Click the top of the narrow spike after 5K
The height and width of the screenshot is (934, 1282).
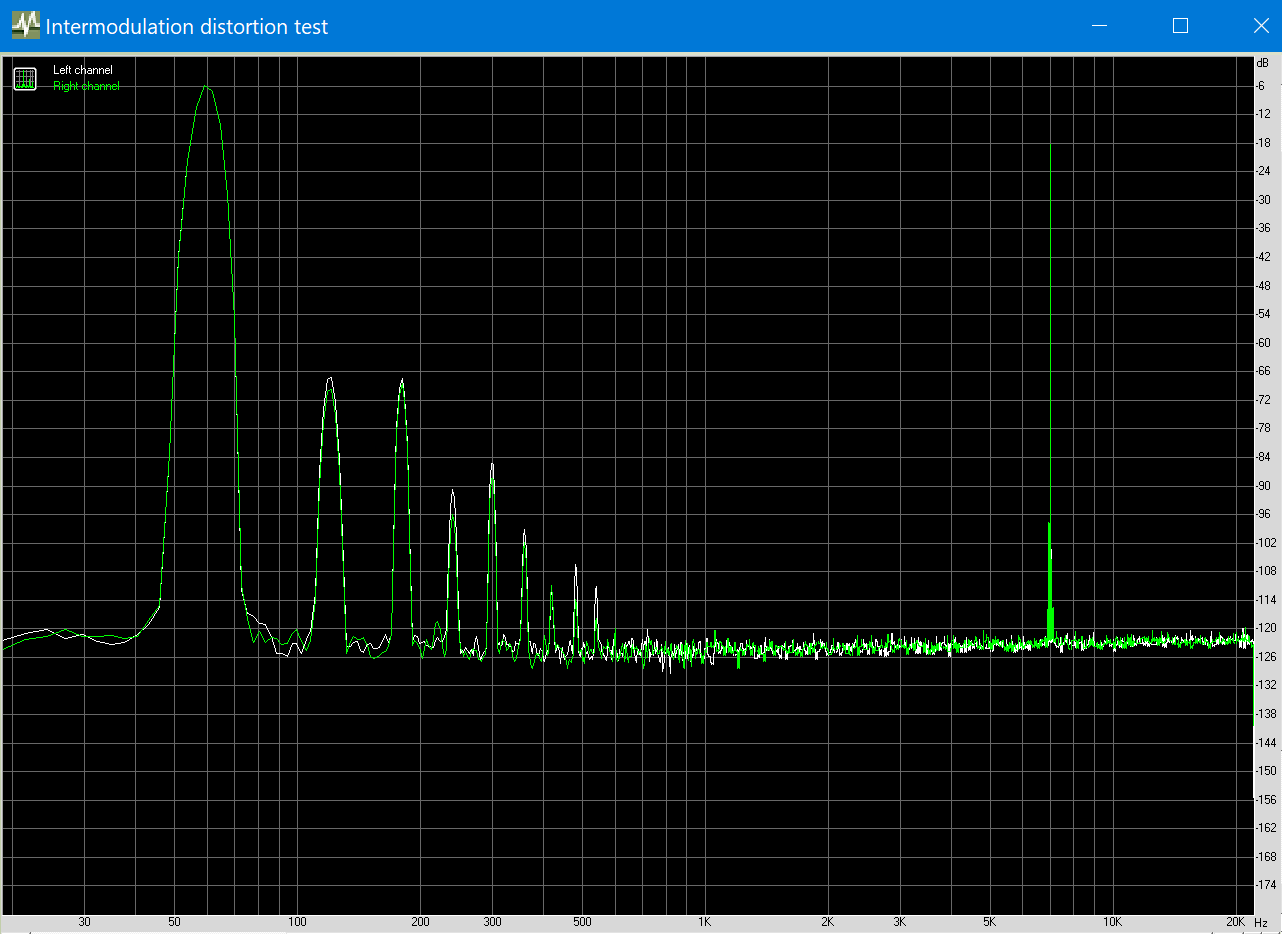[x=1050, y=145]
